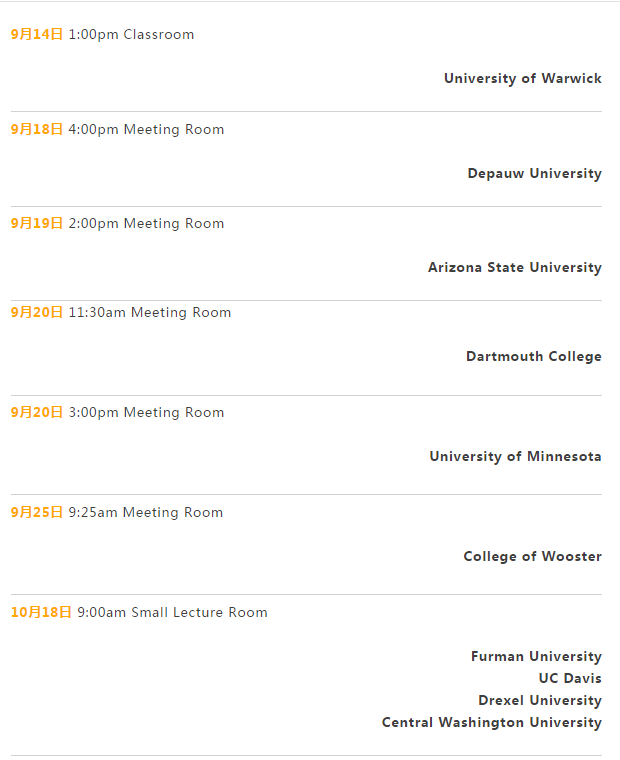The image size is (620, 760).
Task: Click the UC Davis link
Action: pos(569,678)
